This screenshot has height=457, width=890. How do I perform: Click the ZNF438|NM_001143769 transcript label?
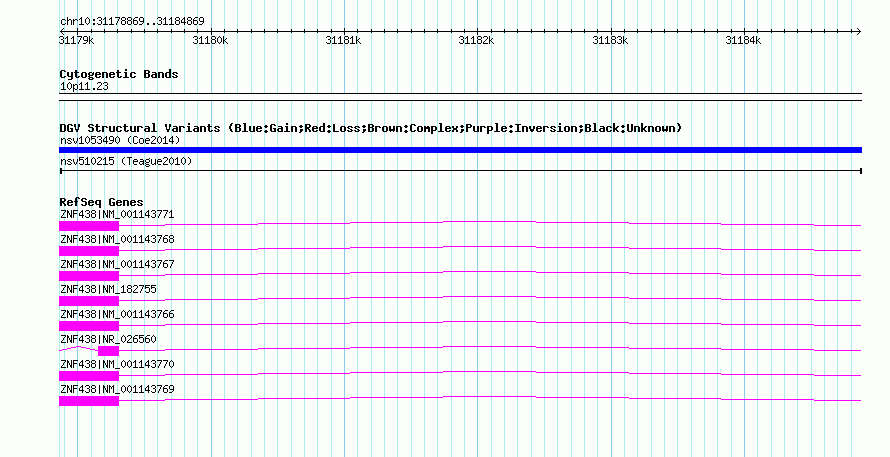pos(117,389)
